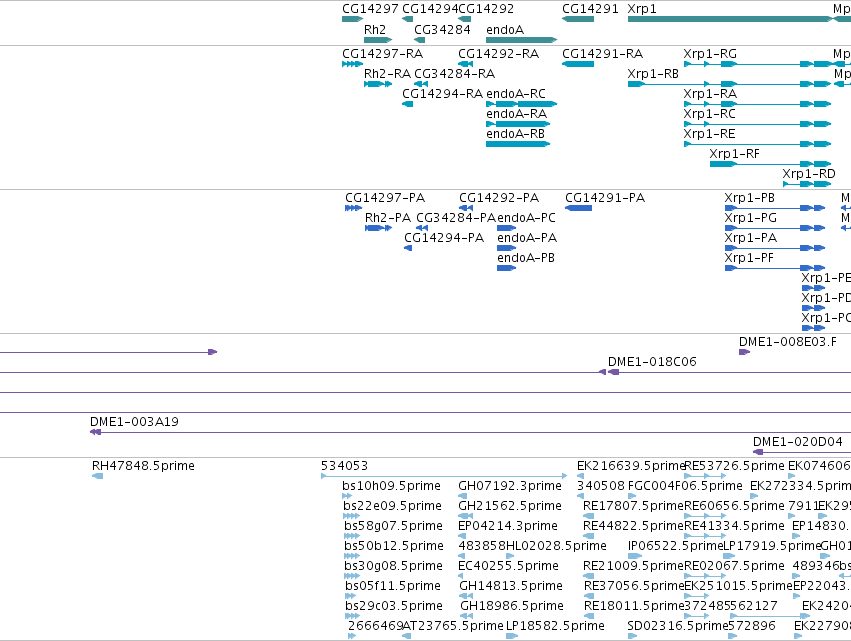This screenshot has height=641, width=851.
Task: Select the endoA-PC protein
Action: [506, 229]
